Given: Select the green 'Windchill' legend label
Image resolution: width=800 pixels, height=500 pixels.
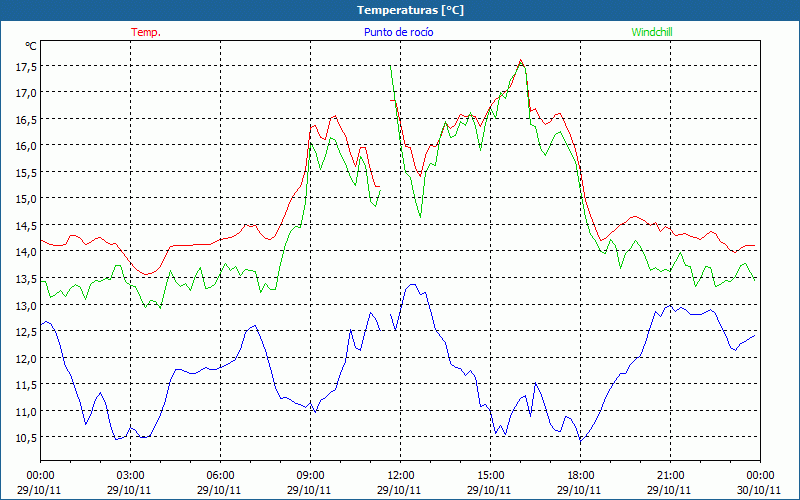Looking at the screenshot, I should coord(652,32).
